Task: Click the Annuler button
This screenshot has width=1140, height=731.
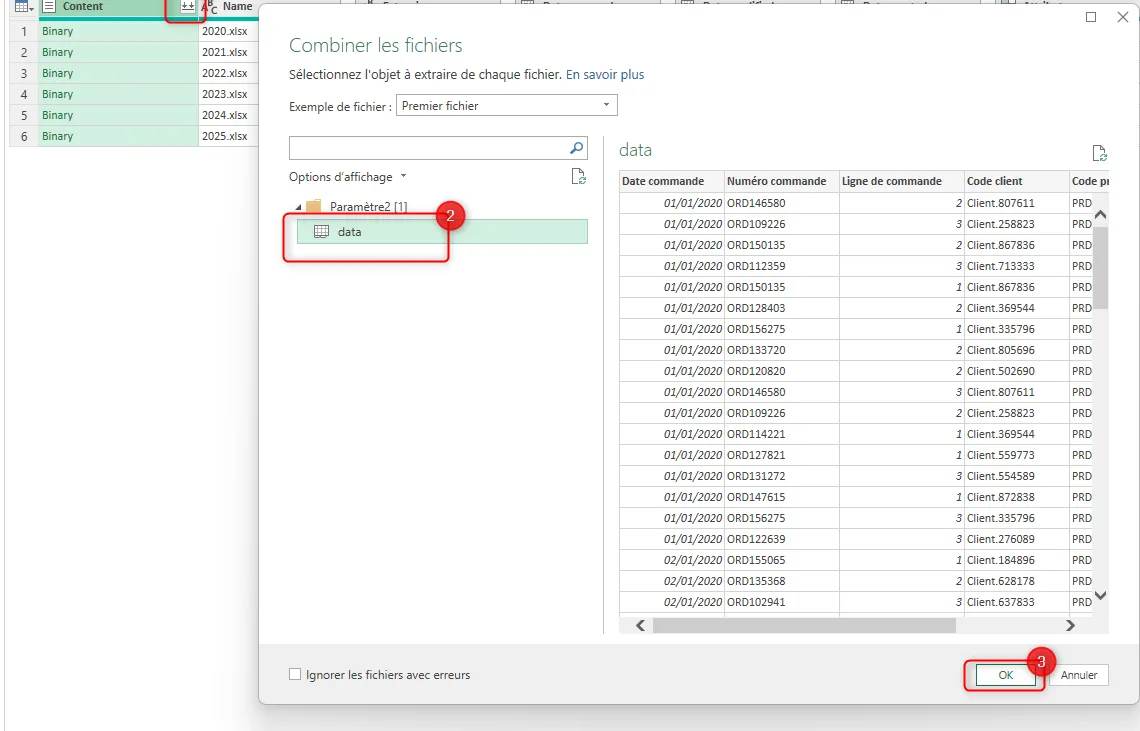Action: 1079,675
